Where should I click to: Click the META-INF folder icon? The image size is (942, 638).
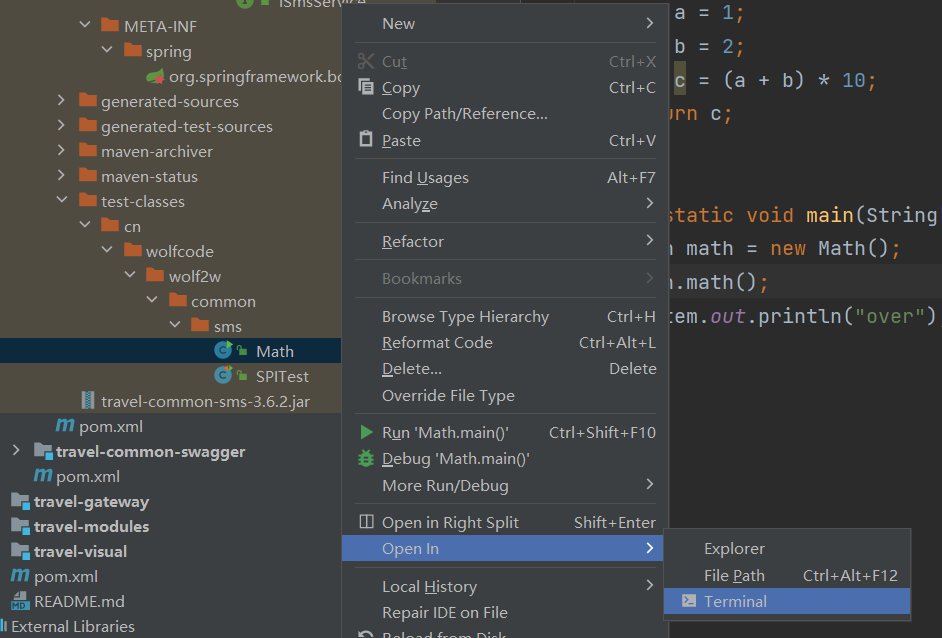tap(110, 25)
